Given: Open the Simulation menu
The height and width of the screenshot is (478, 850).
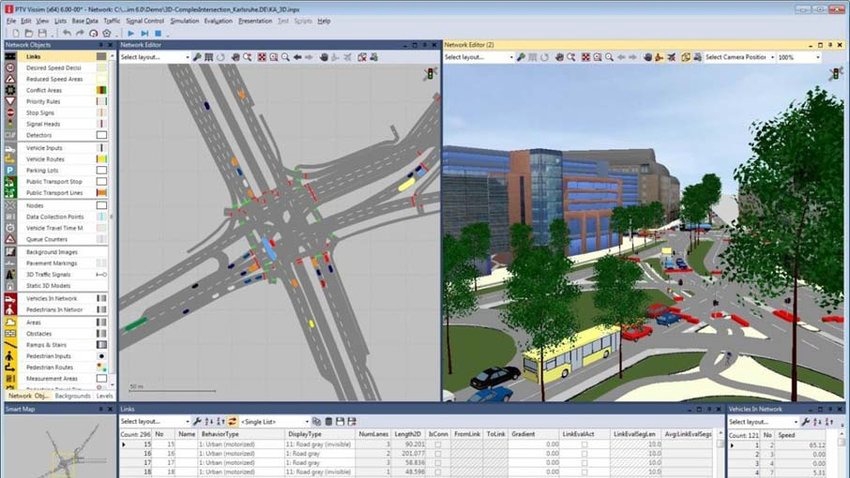Looking at the screenshot, I should click(184, 20).
